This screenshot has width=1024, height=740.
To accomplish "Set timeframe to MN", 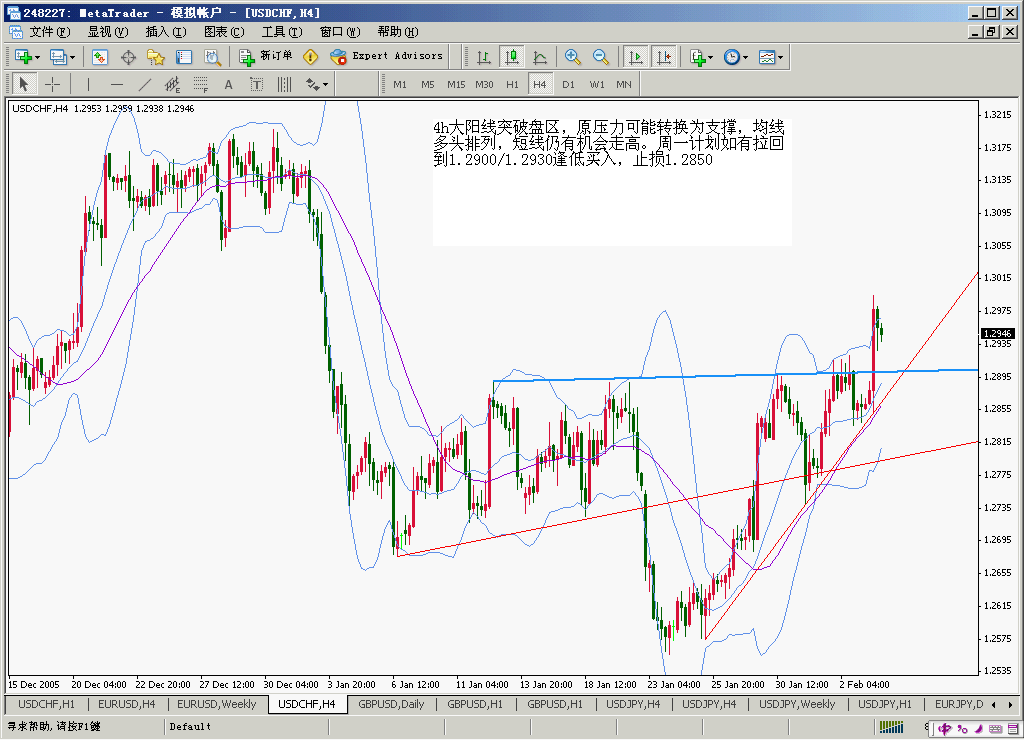I will point(624,84).
